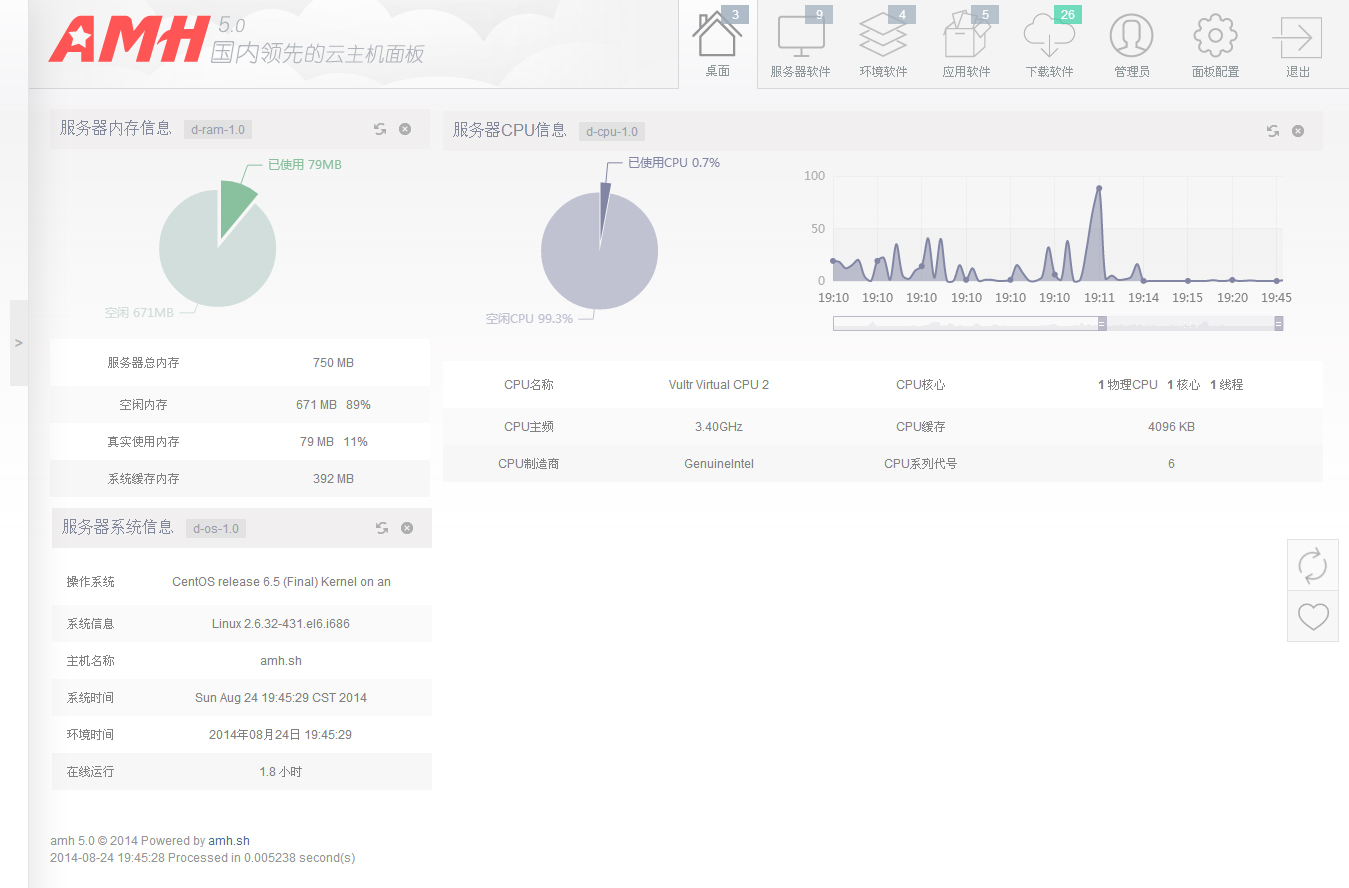Hide the CPU info widget with its close icon

[1297, 130]
